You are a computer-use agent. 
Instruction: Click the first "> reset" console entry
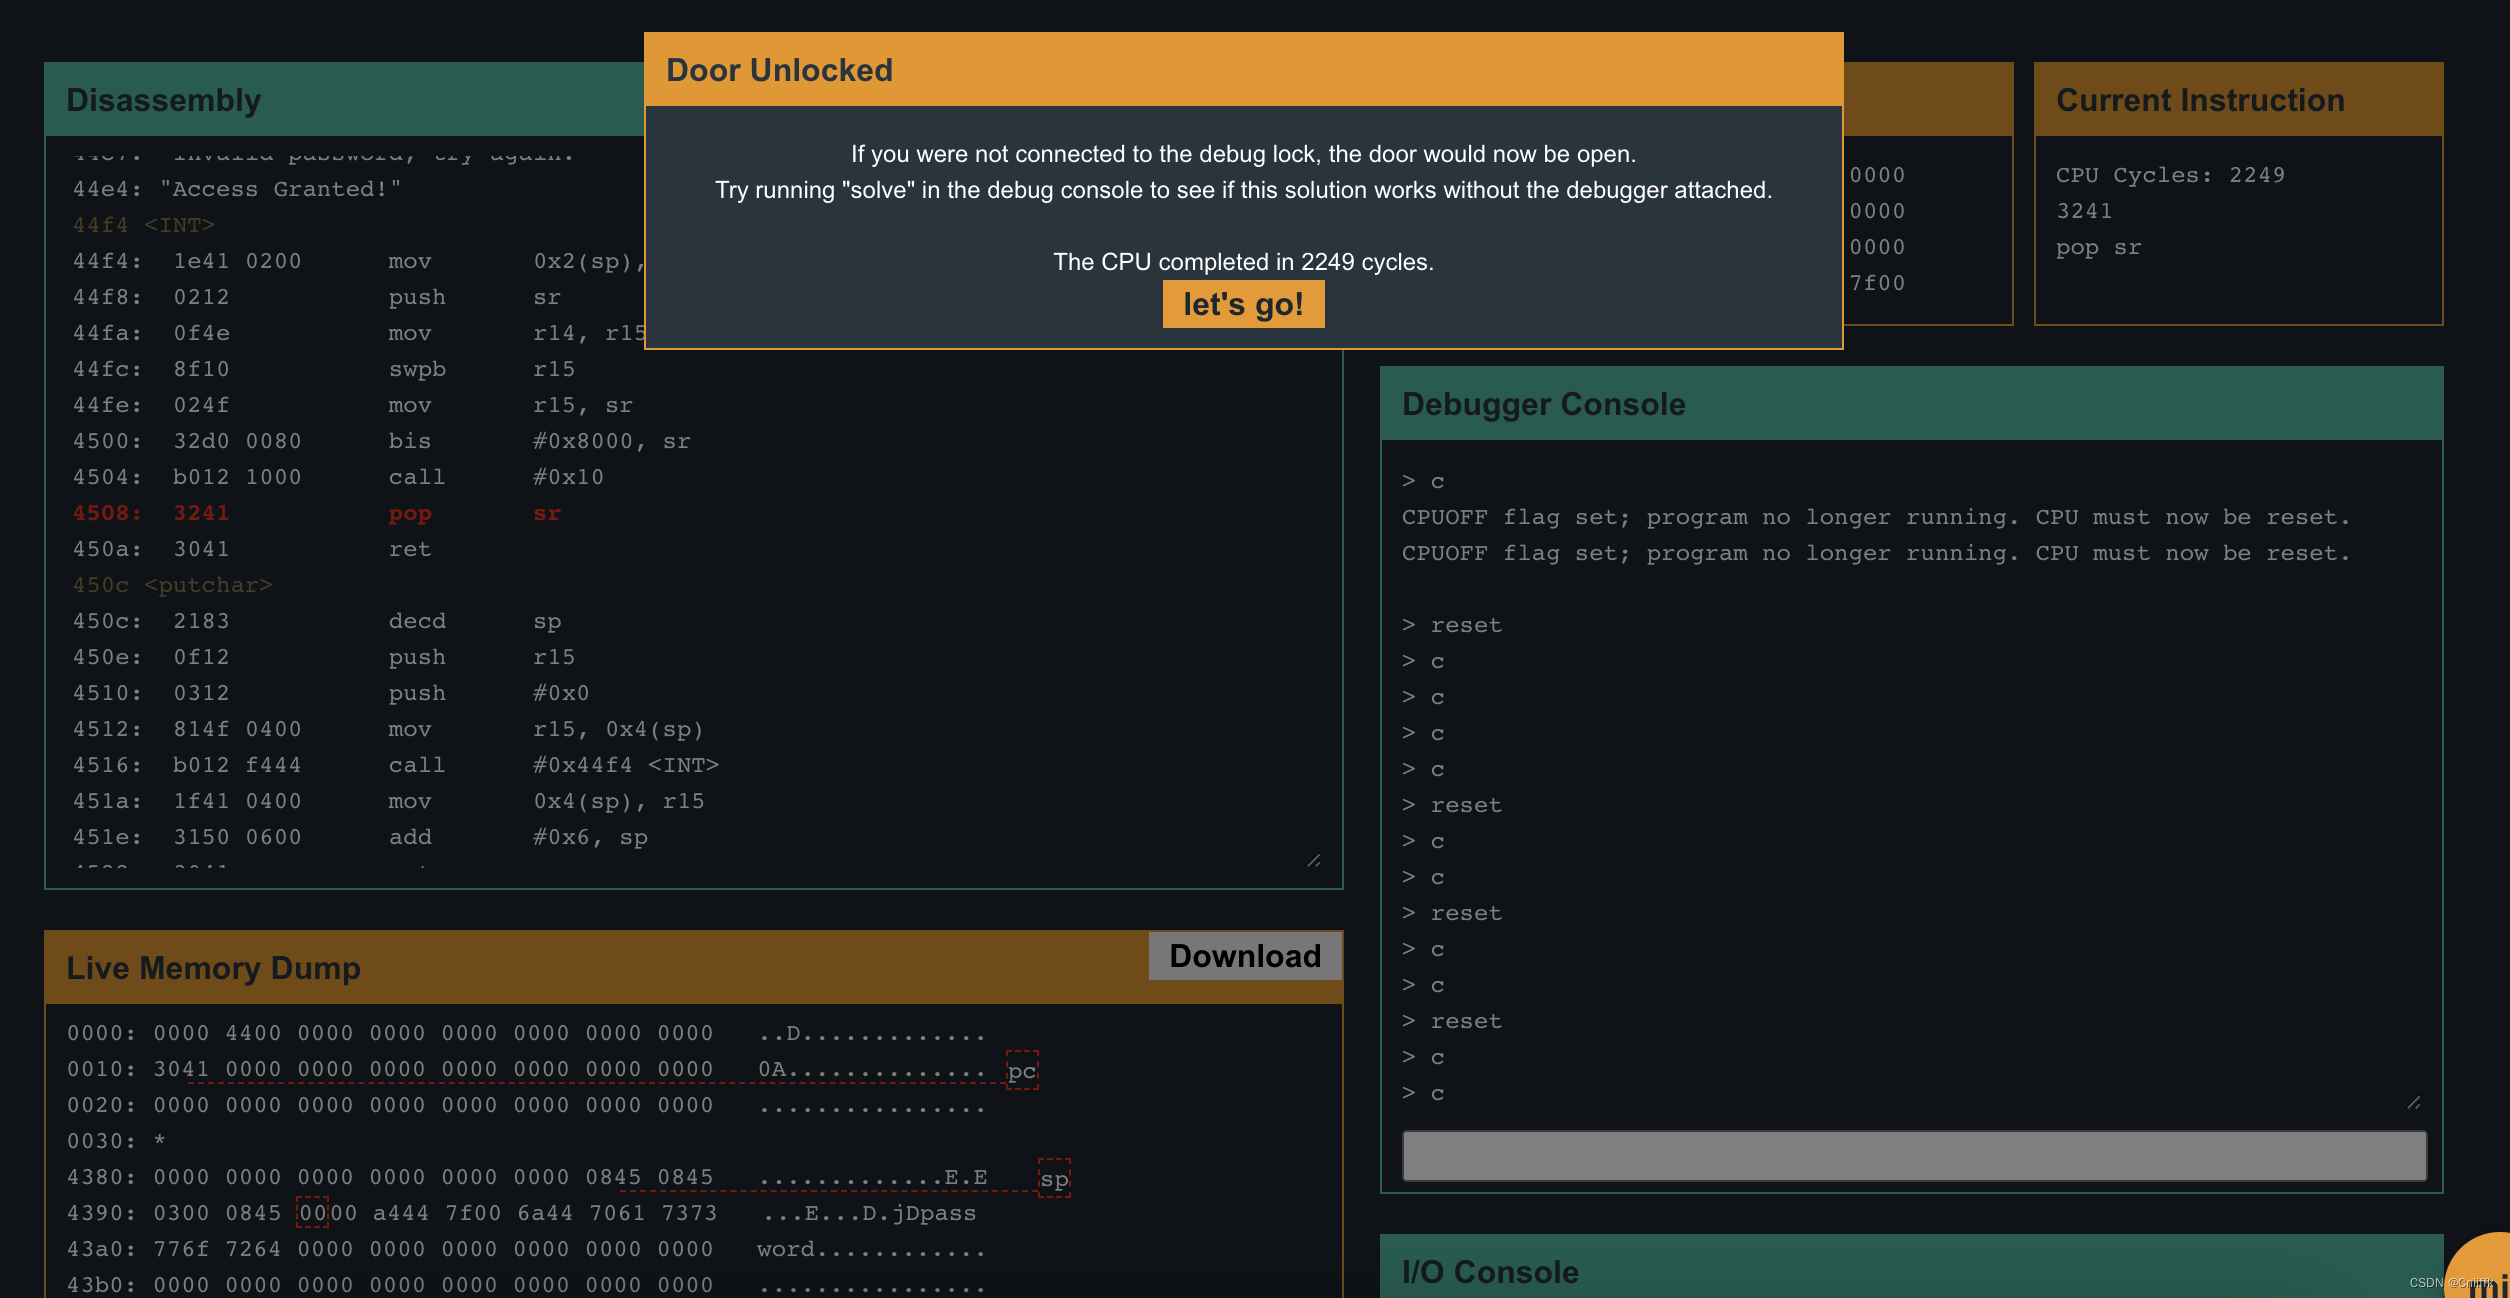[1452, 625]
